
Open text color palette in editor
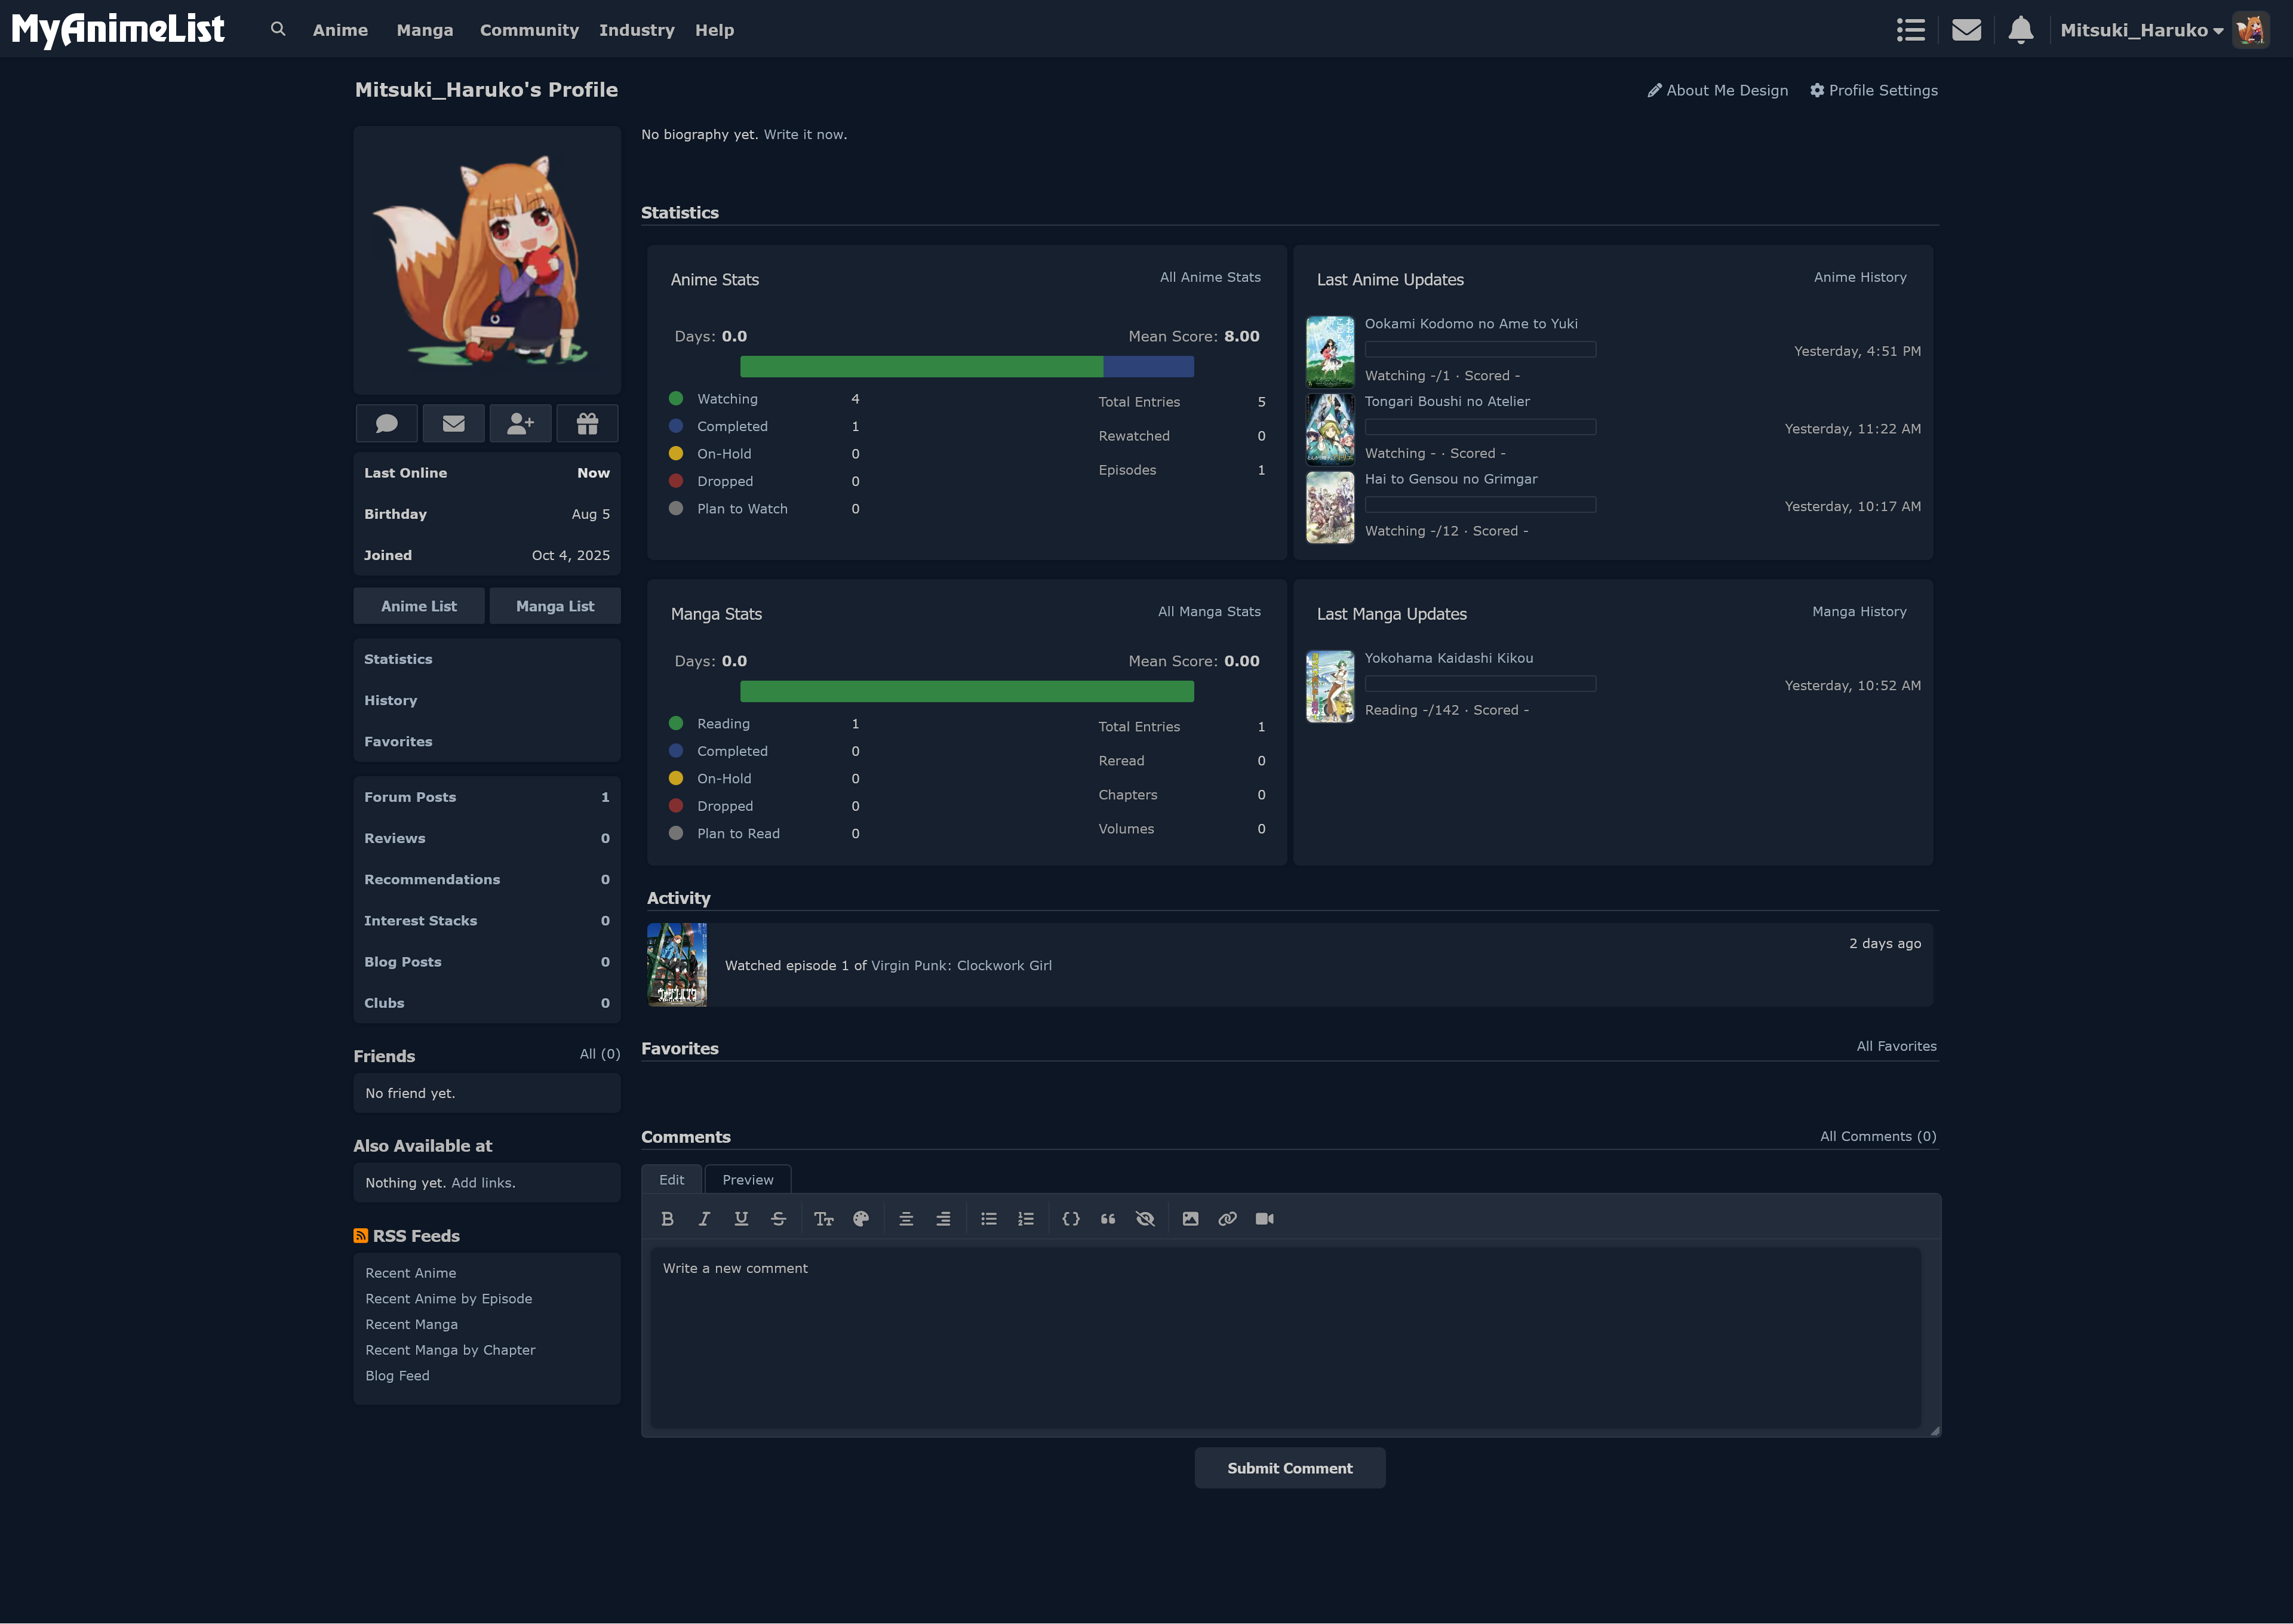click(x=861, y=1218)
